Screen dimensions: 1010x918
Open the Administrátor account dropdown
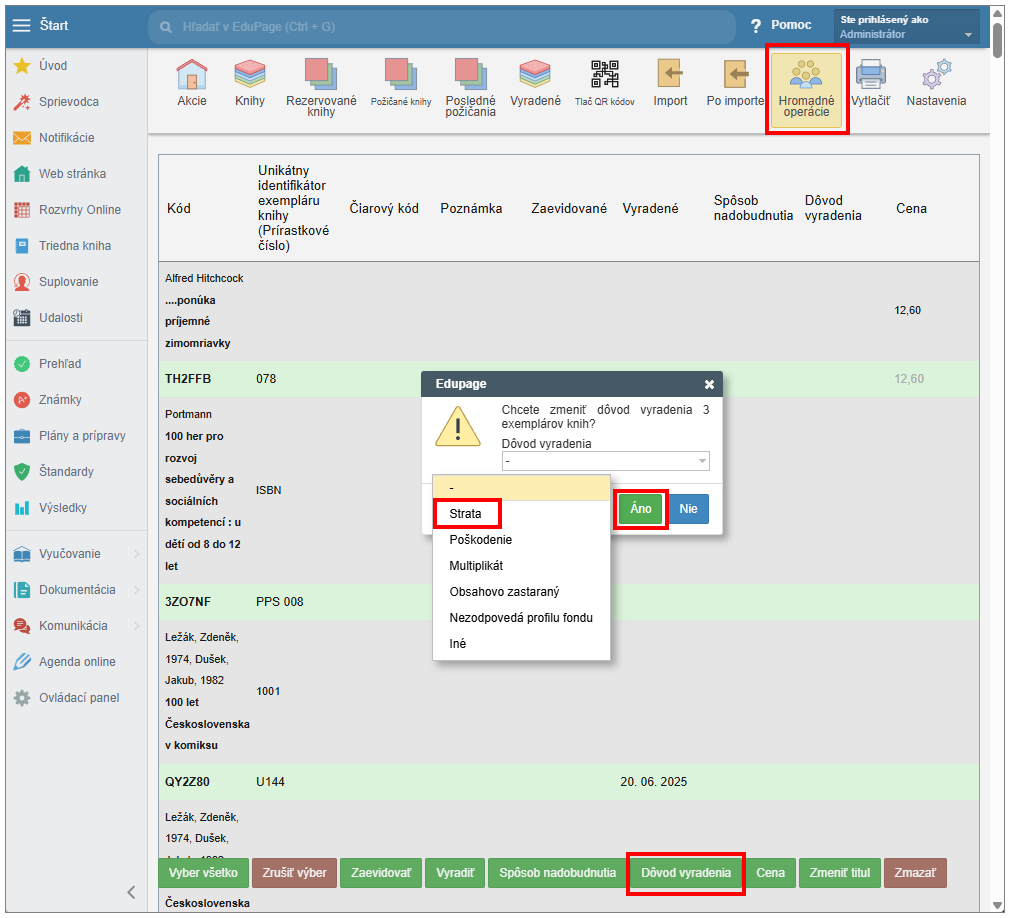(906, 27)
